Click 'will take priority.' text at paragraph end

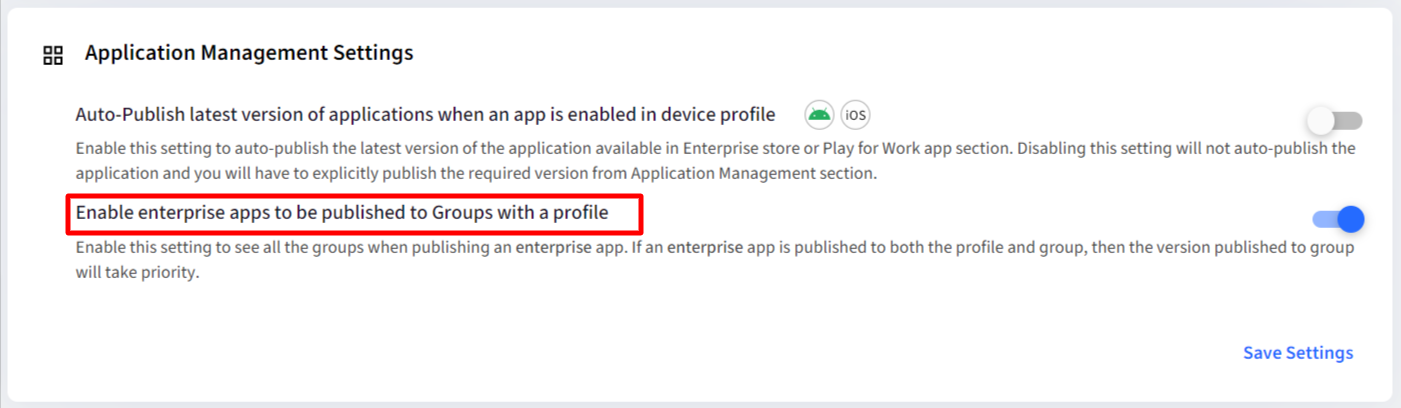pos(139,272)
